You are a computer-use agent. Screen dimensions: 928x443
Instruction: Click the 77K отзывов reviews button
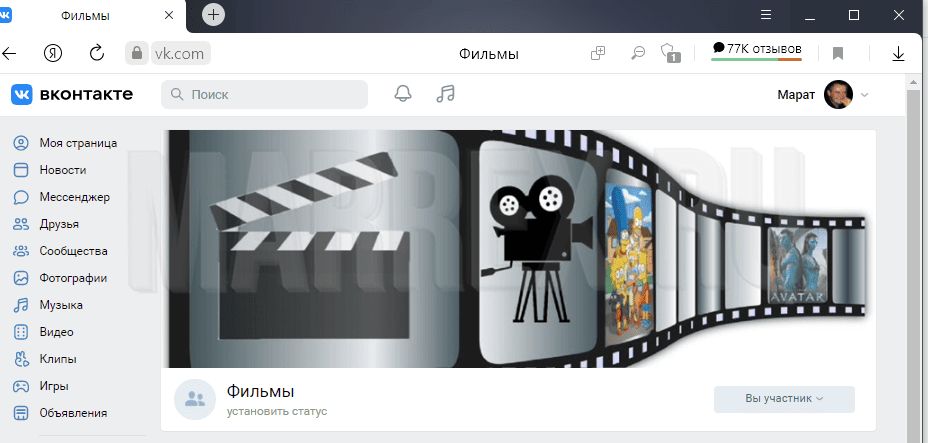pyautogui.click(x=757, y=49)
